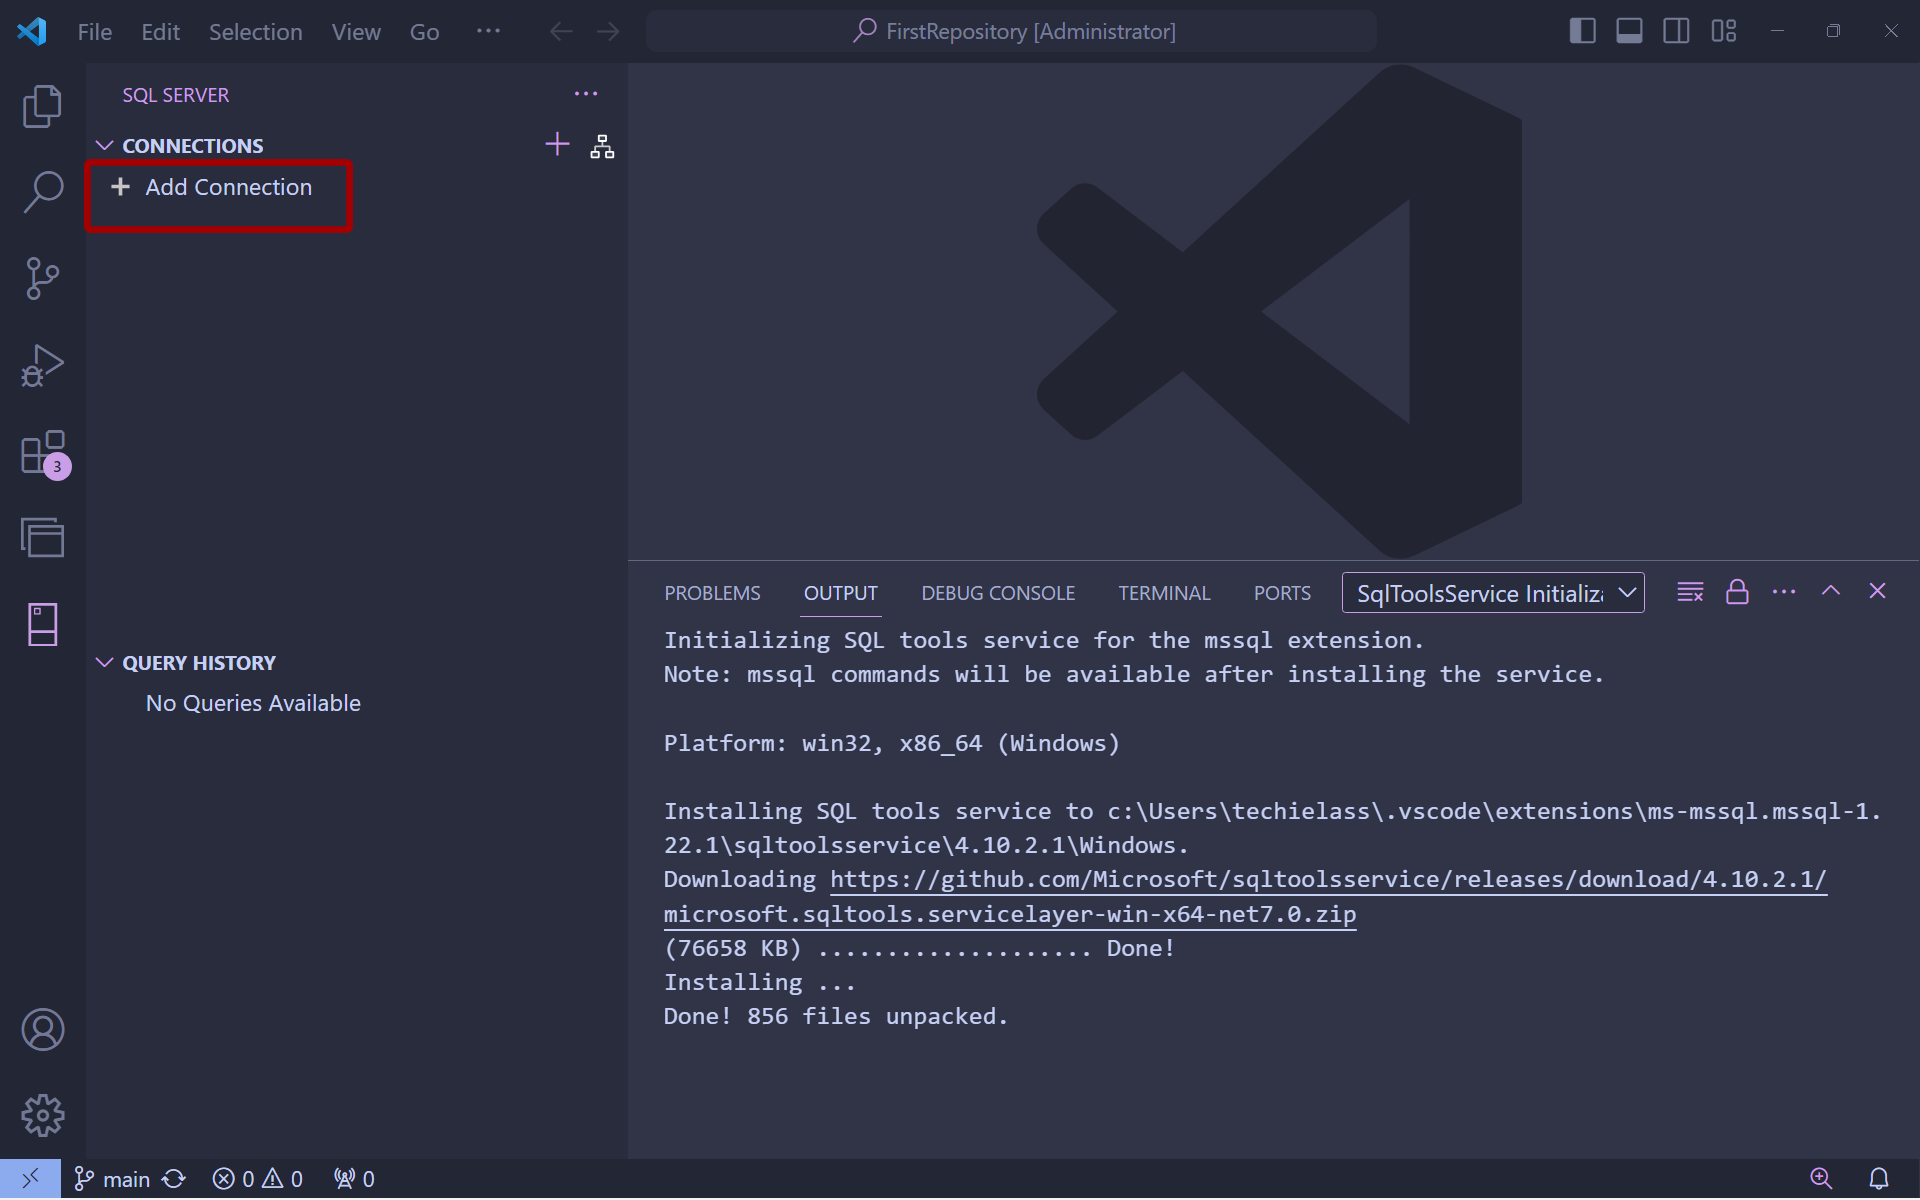
Task: Toggle auto-scroll lock in the Output panel
Action: 1738,591
